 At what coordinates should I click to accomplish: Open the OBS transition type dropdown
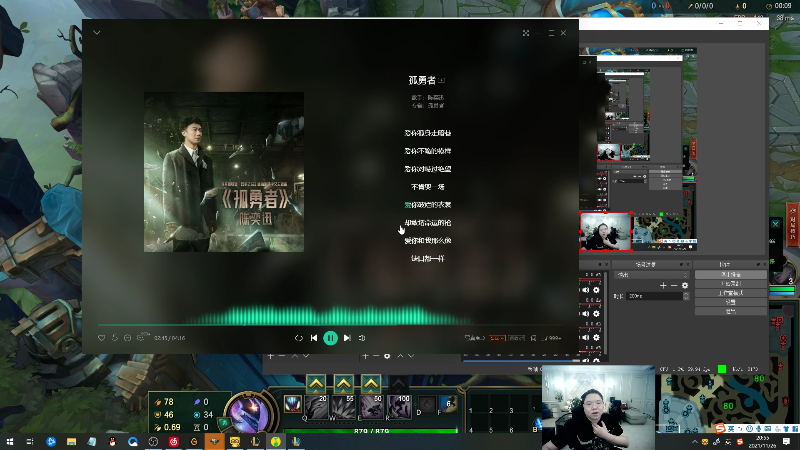click(652, 274)
